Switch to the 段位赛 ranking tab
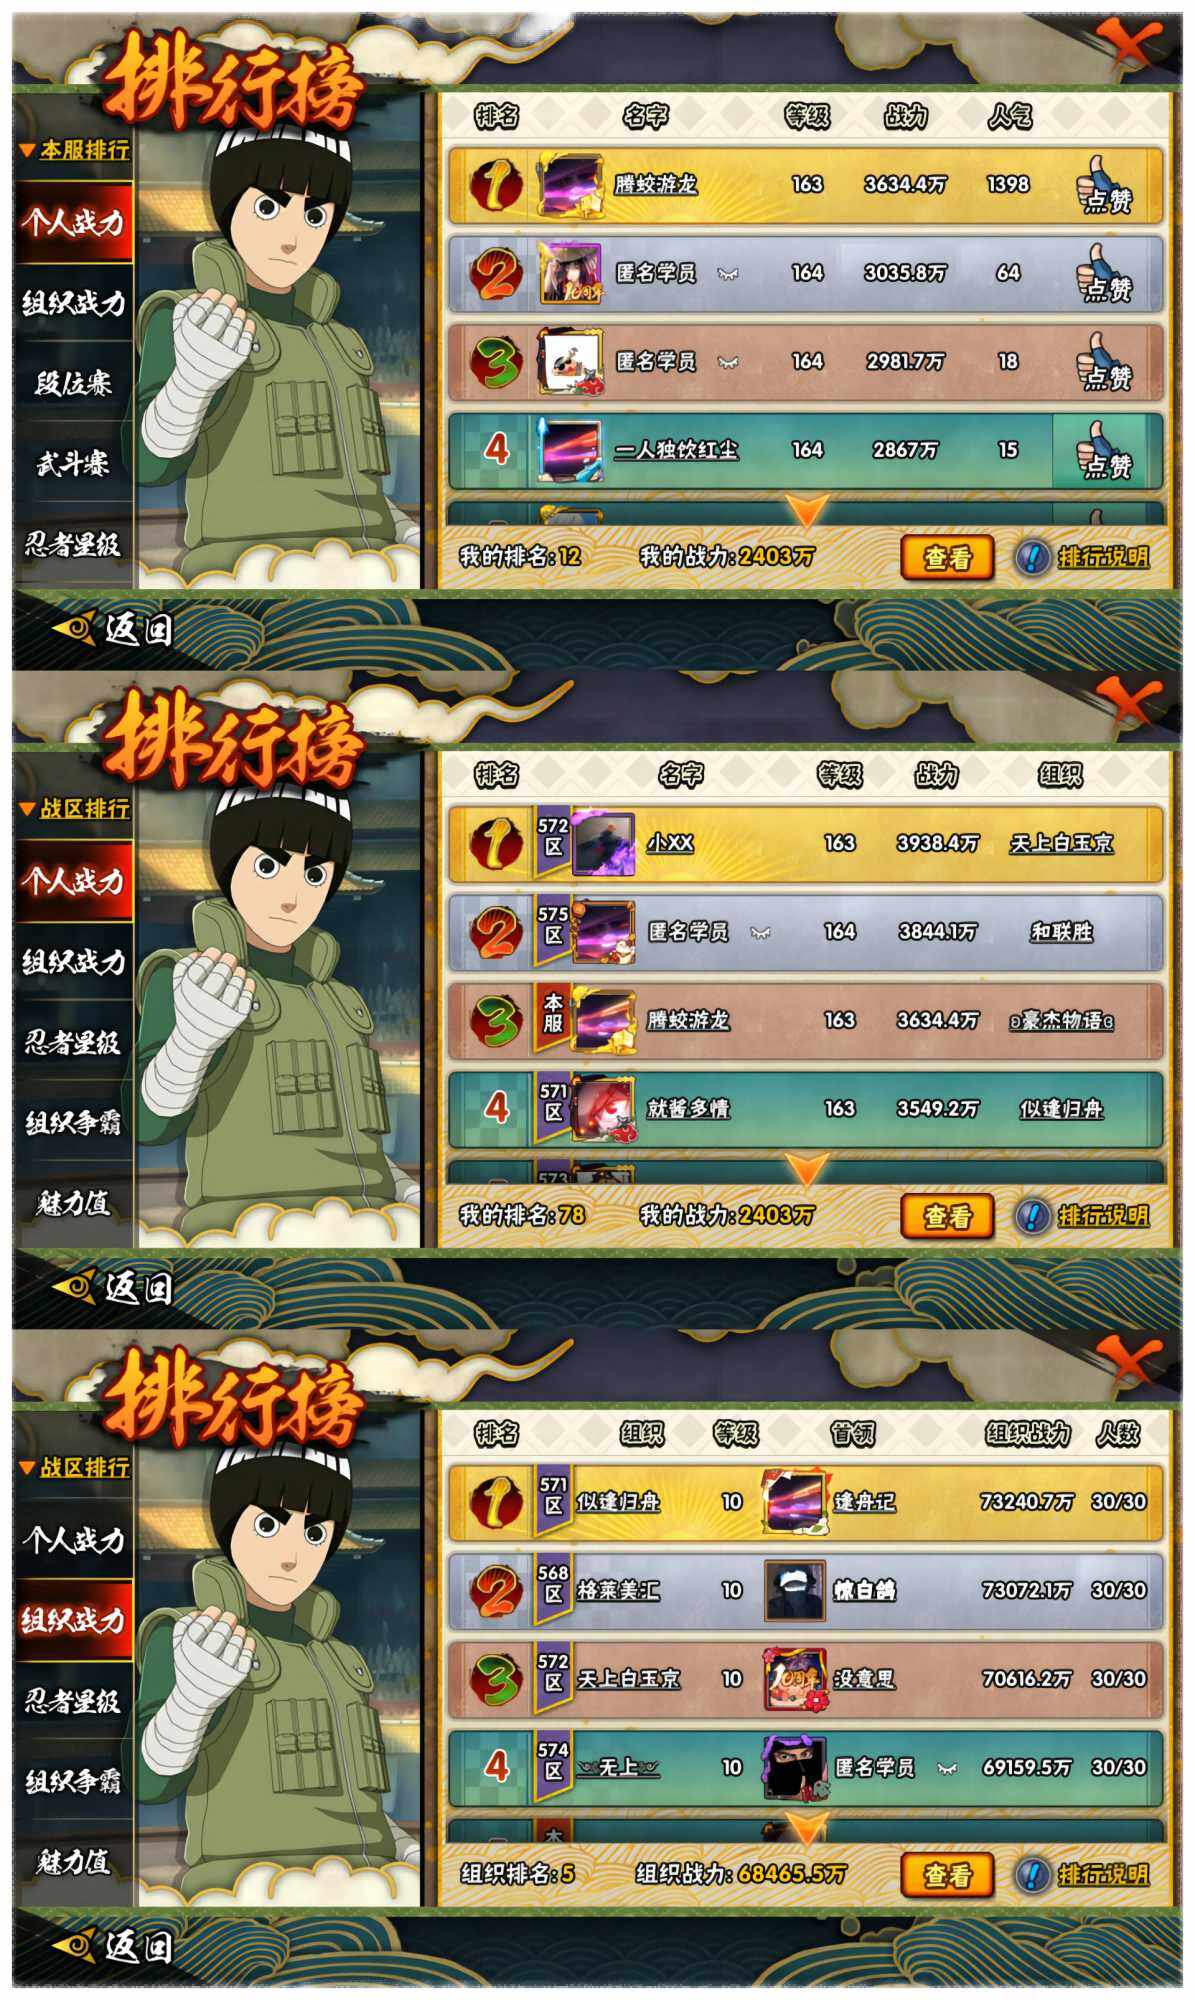 pos(73,382)
